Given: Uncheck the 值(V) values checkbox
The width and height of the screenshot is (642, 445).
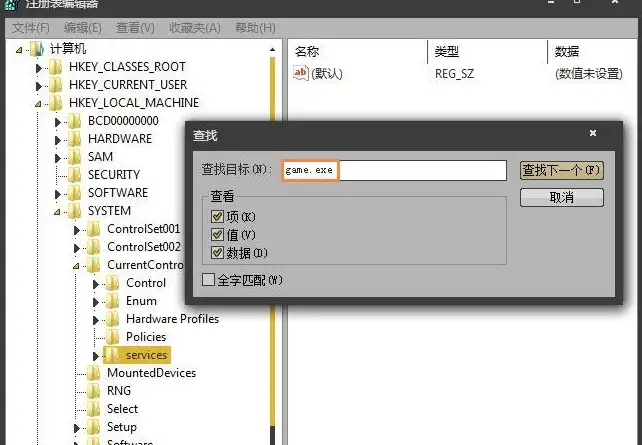Looking at the screenshot, I should [217, 235].
